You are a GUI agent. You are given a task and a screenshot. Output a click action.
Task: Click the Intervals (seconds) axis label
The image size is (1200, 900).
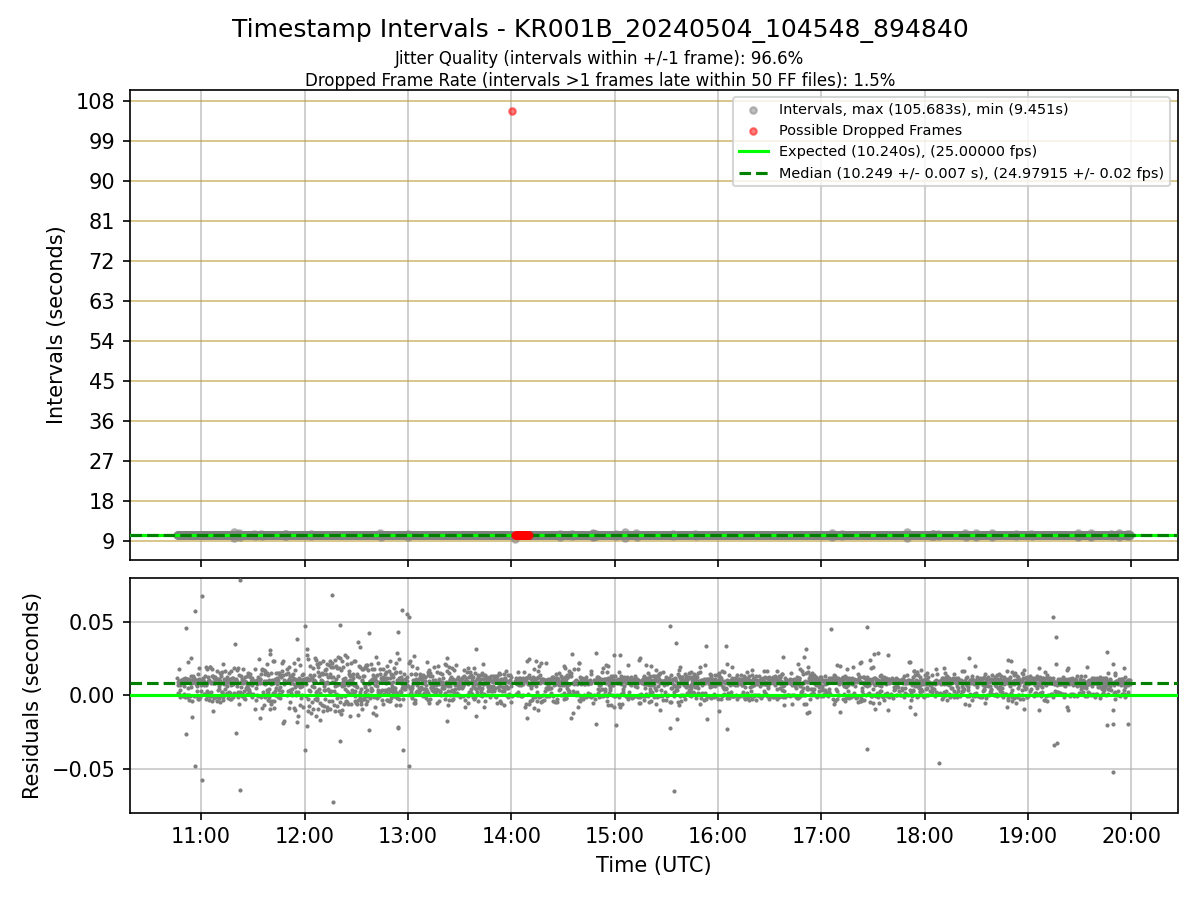coord(56,325)
